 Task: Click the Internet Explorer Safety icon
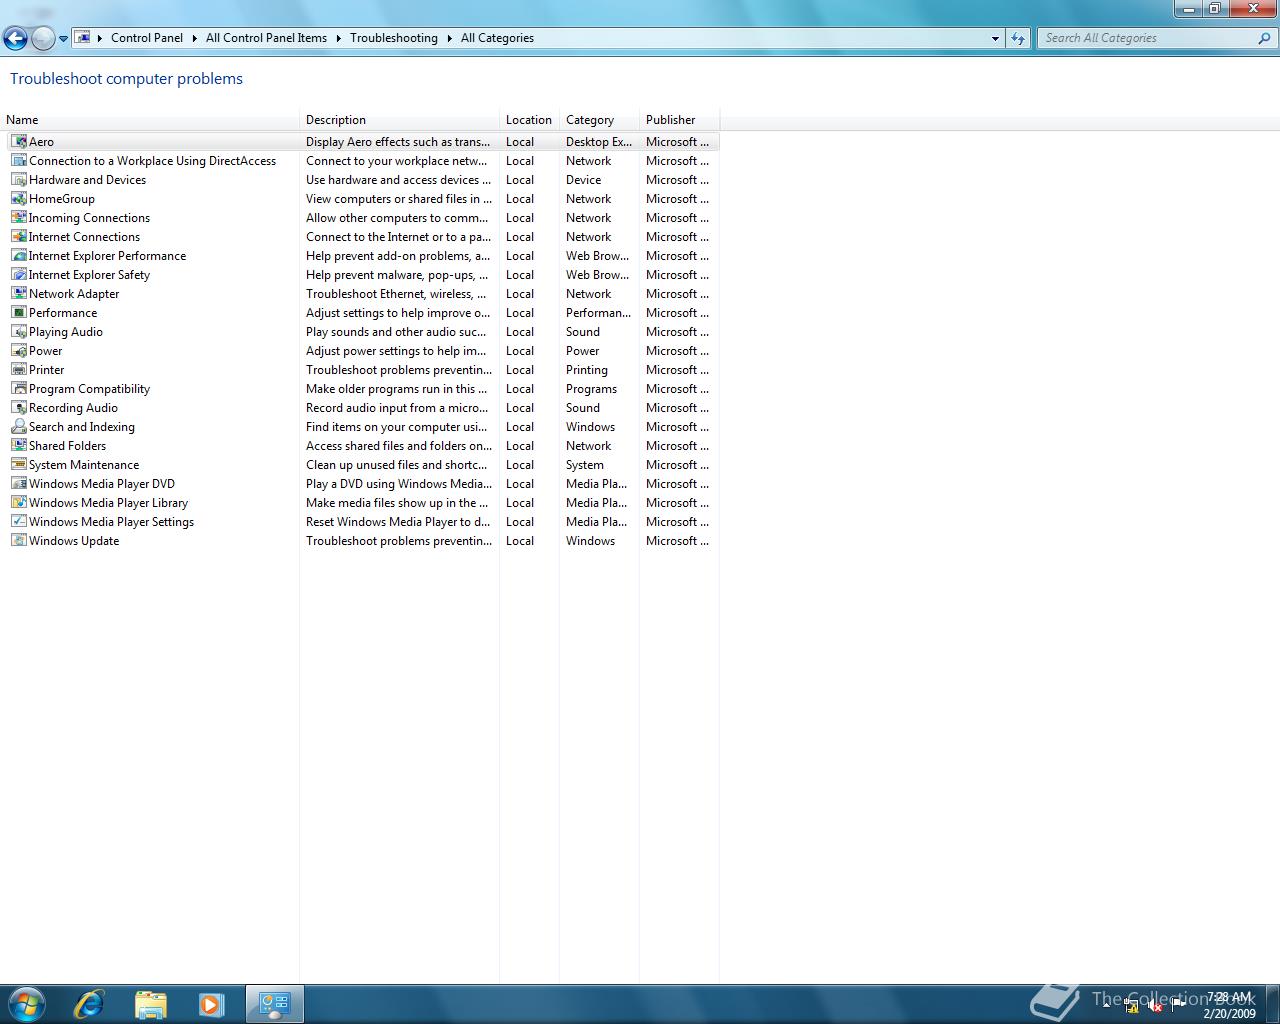(19, 275)
